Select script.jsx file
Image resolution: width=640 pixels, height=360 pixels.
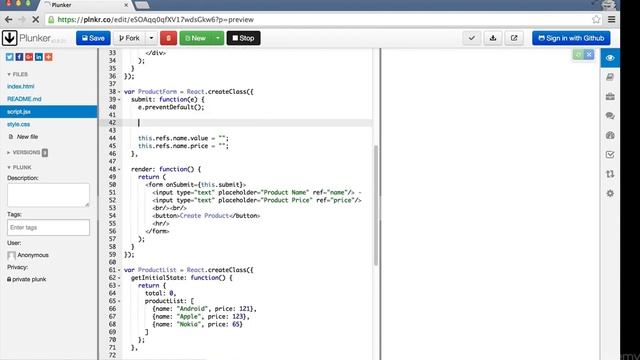(49, 111)
